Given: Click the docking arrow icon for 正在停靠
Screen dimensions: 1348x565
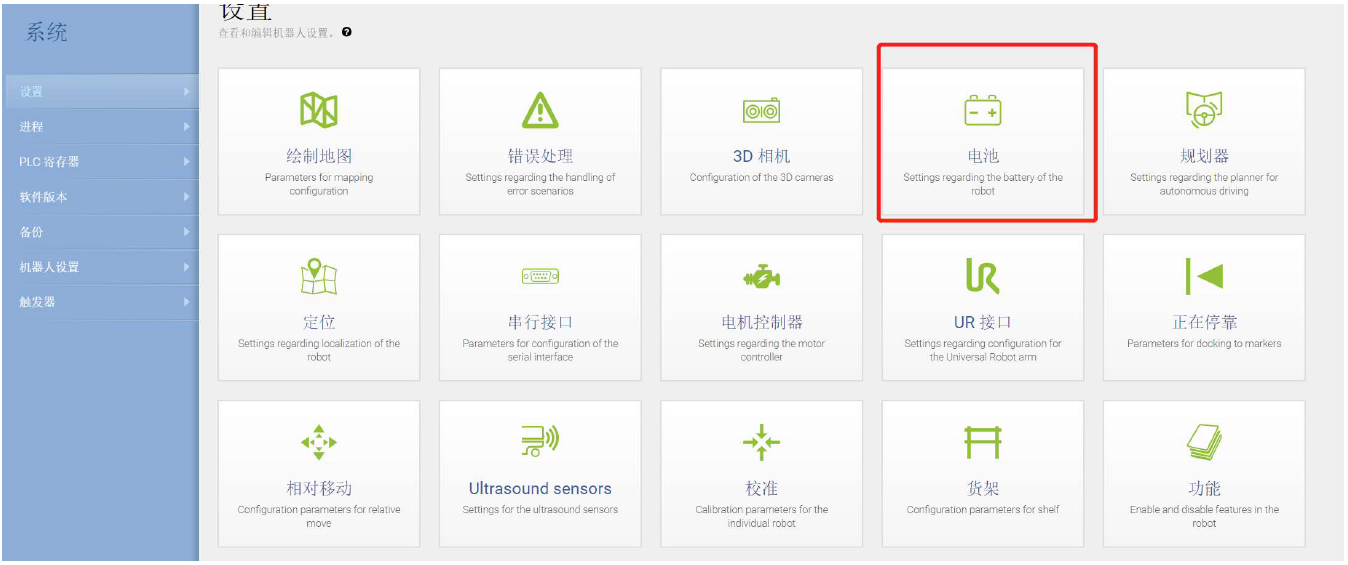Looking at the screenshot, I should [x=1203, y=276].
